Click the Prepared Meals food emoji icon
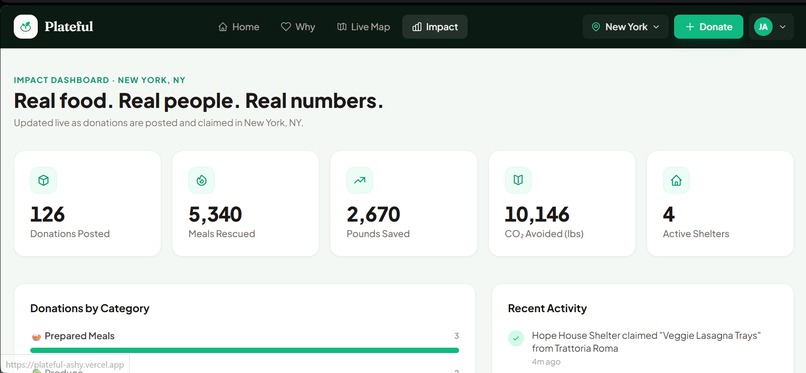The width and height of the screenshot is (806, 373). [36, 337]
